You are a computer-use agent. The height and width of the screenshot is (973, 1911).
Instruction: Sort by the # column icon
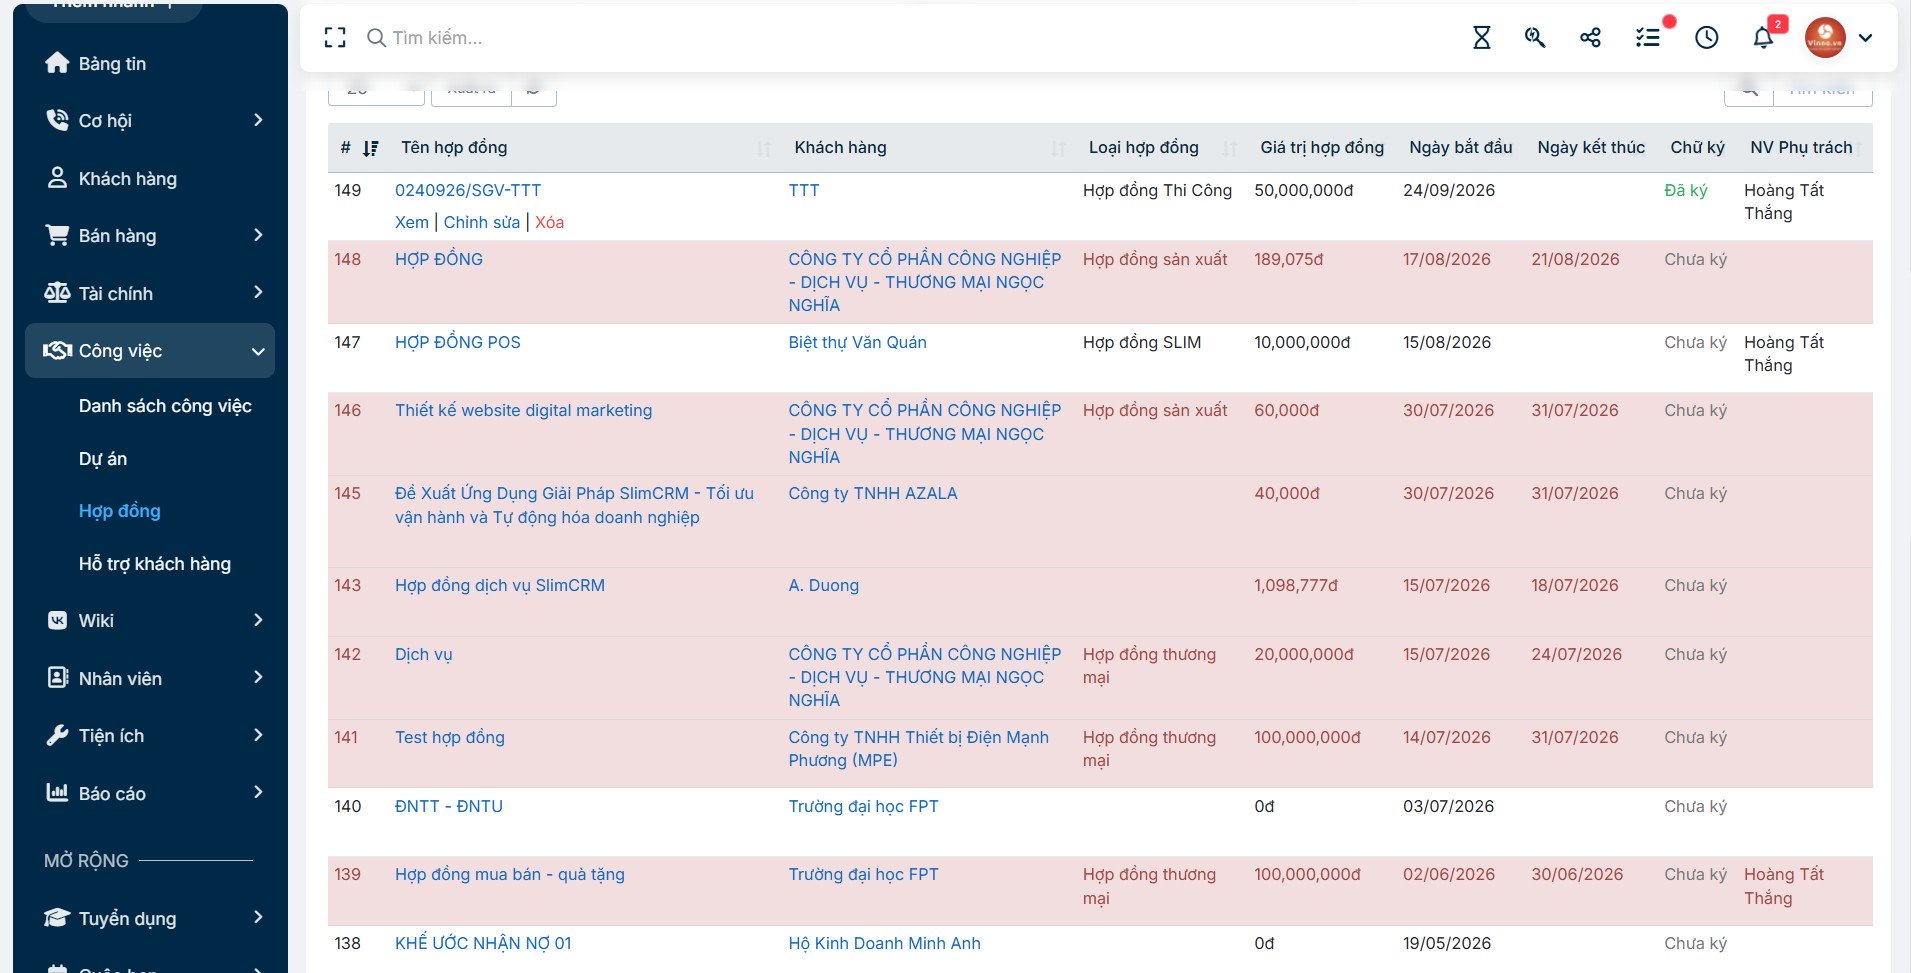point(371,148)
